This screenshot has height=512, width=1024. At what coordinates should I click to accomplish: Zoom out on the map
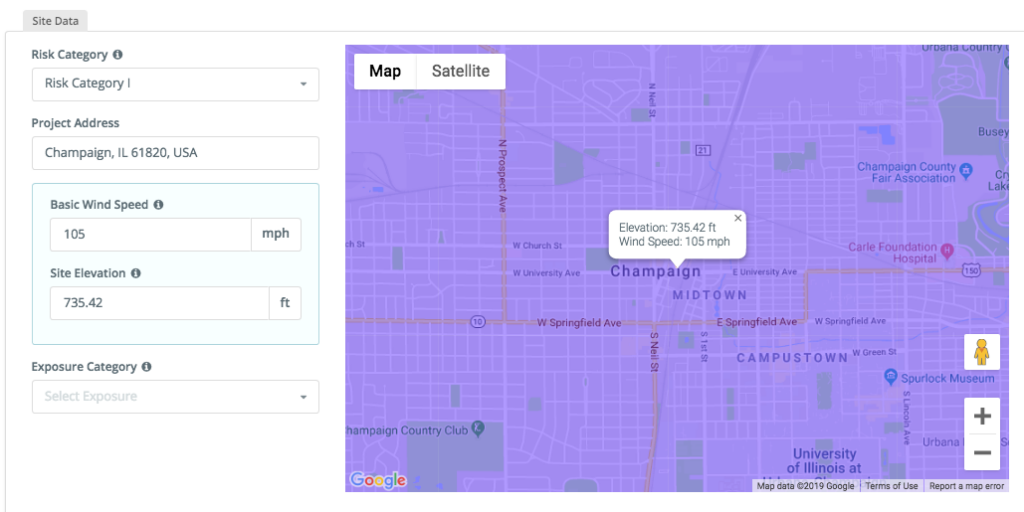tap(981, 453)
